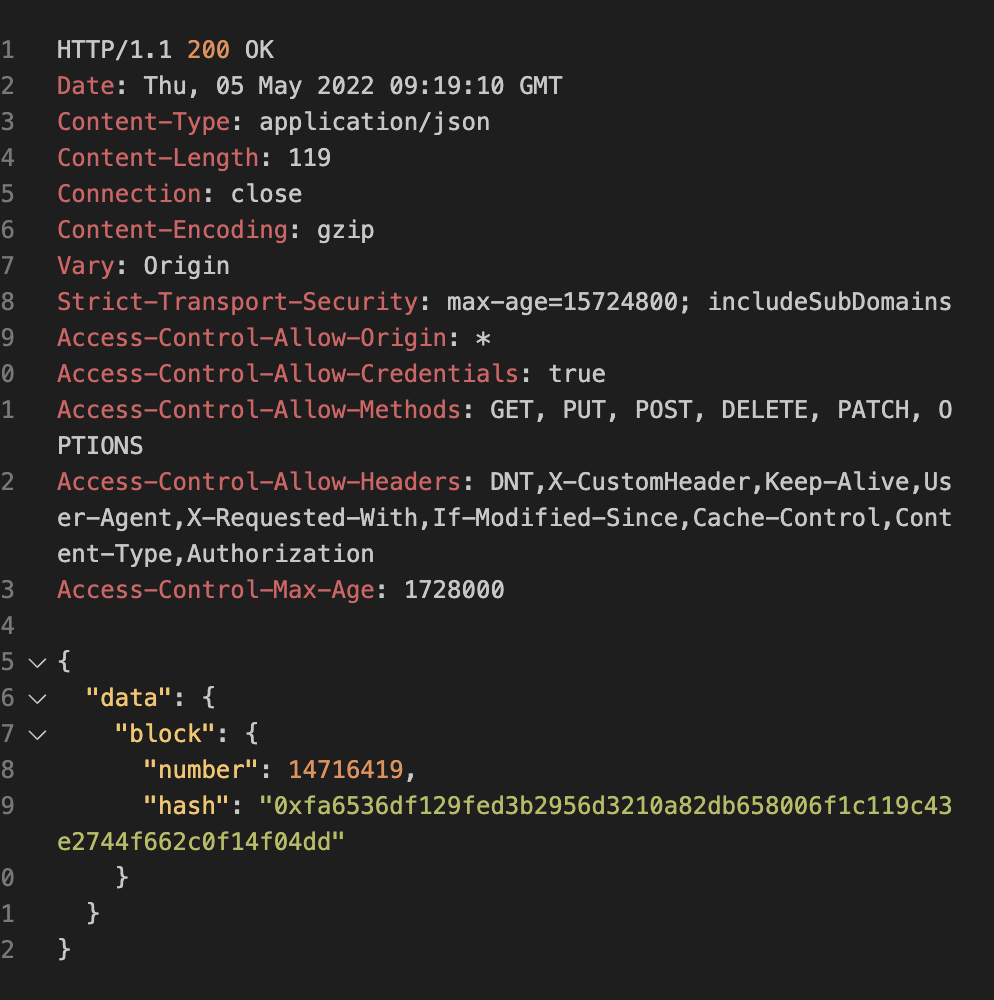Click the Connection header name
The image size is (994, 1000).
point(129,194)
